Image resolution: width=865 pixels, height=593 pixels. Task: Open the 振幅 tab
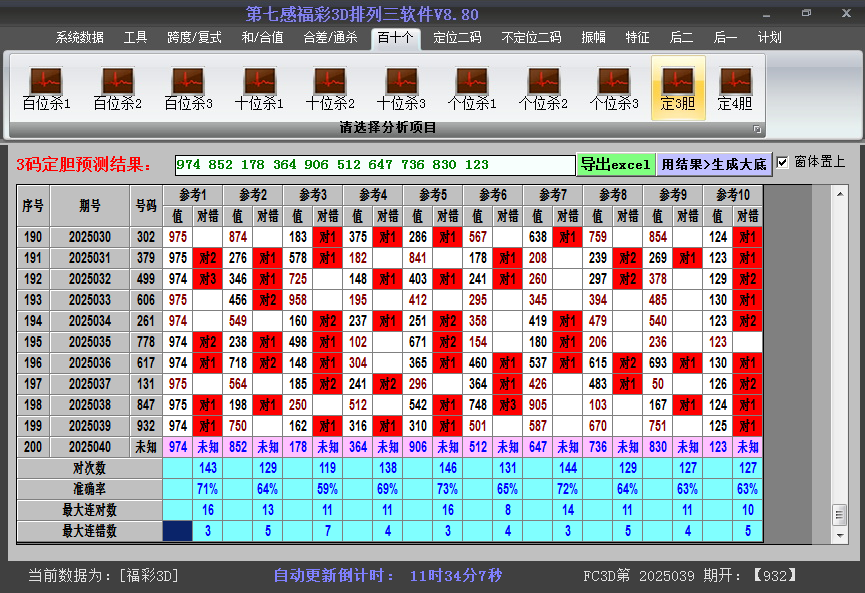click(594, 38)
